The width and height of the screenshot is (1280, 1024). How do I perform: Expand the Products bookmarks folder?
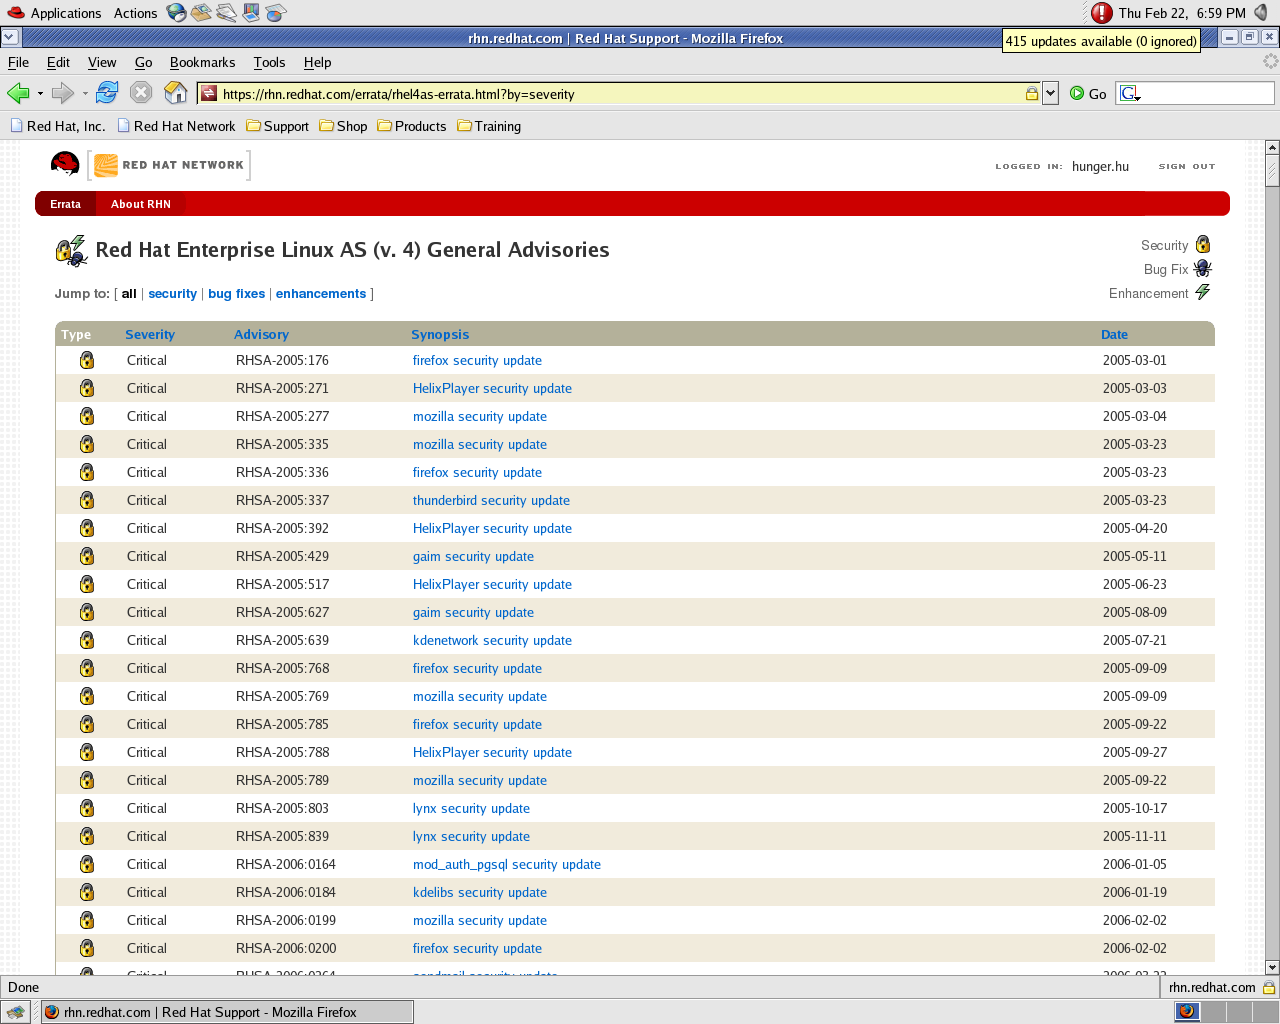pyautogui.click(x=412, y=126)
